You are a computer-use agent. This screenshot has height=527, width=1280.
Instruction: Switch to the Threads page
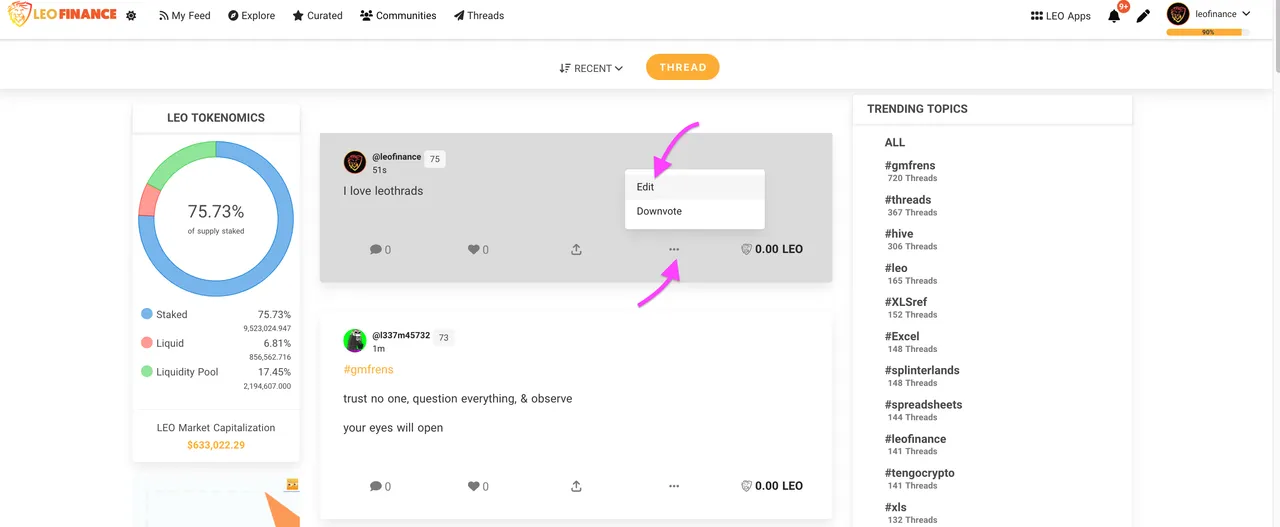tap(478, 16)
